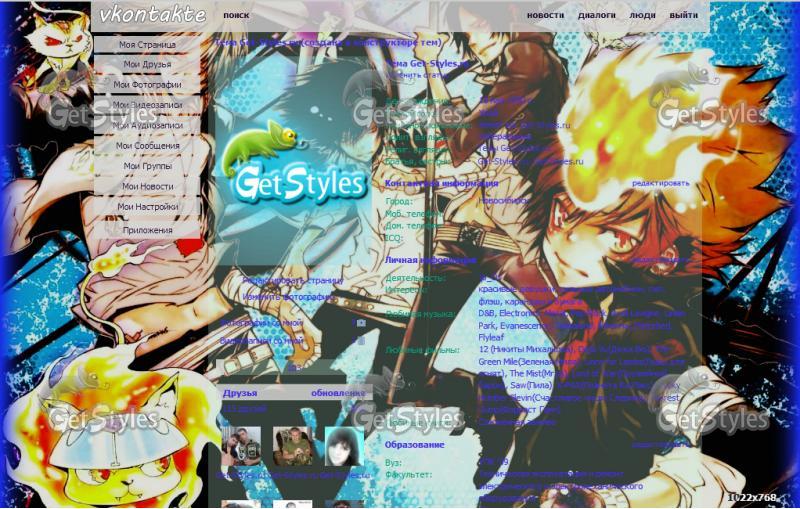This screenshot has height=509, width=800.
Task: Click the camera icon beside tagged photos
Action: click(361, 324)
